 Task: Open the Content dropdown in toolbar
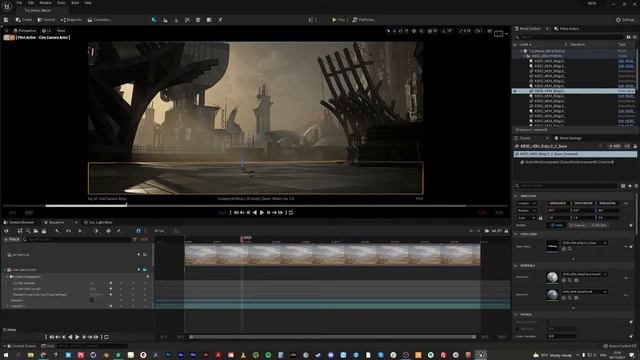[x=46, y=20]
